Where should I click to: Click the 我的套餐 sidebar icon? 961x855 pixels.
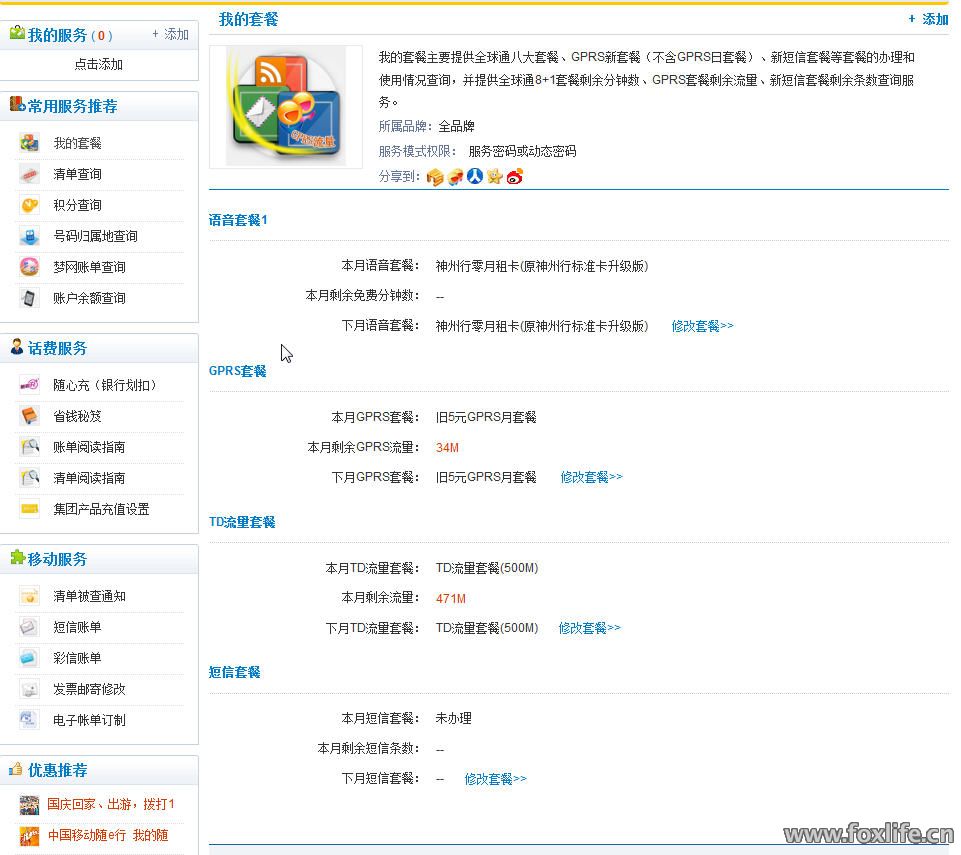[30, 143]
